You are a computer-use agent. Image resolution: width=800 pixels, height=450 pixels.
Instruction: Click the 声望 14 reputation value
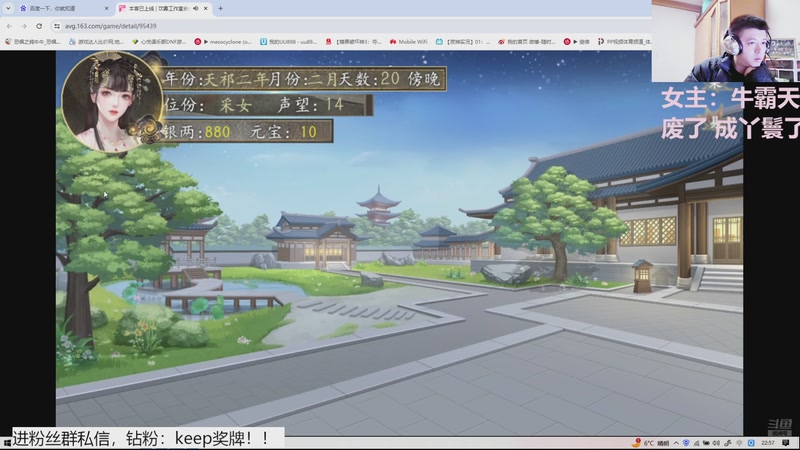tap(311, 105)
